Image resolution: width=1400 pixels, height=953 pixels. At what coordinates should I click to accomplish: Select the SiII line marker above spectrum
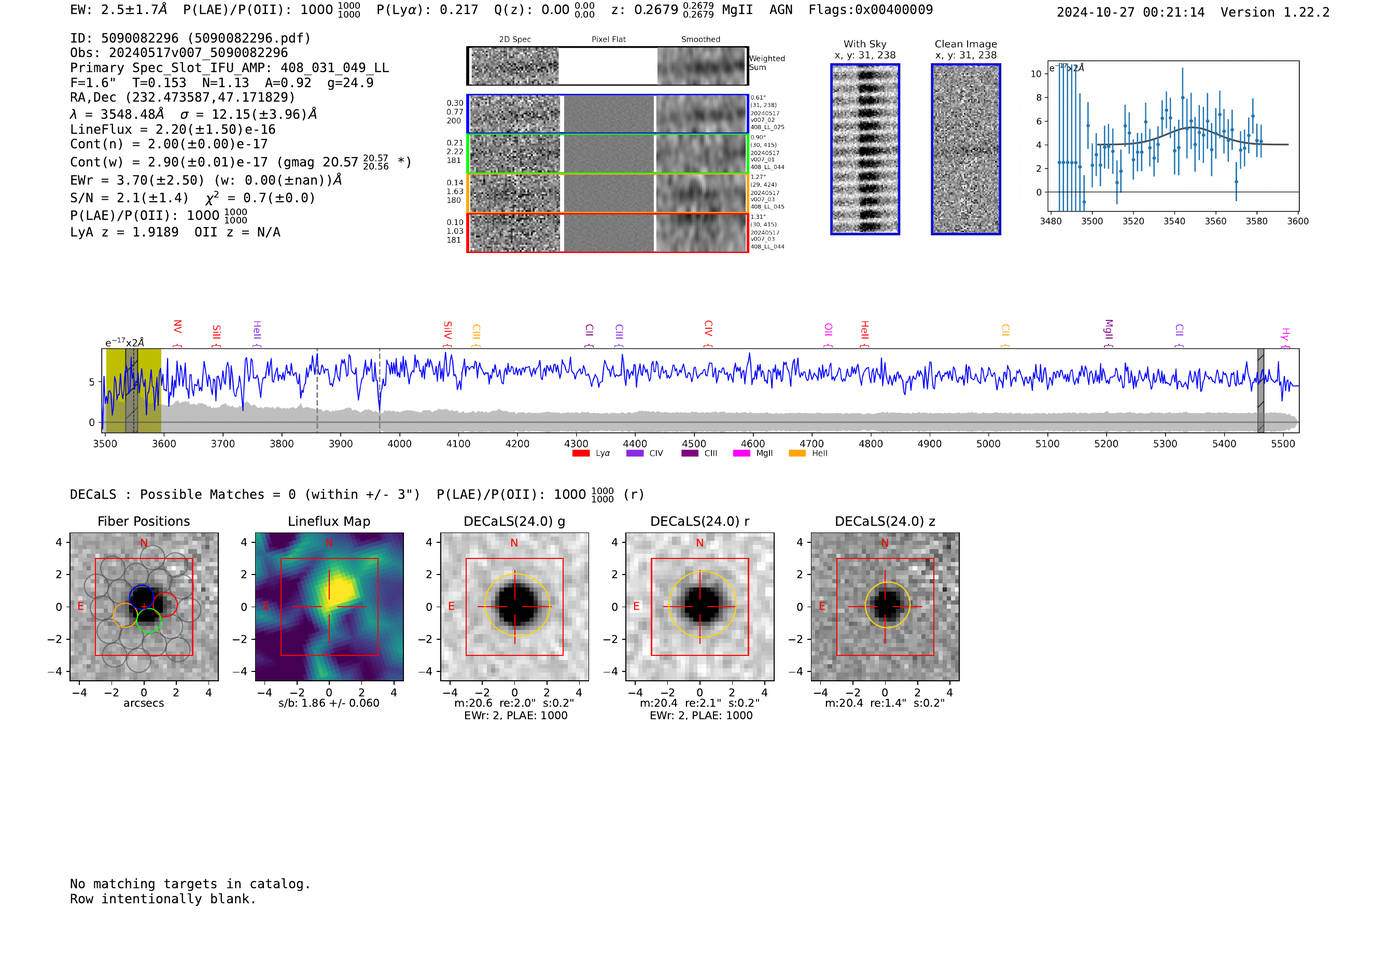pos(216,334)
